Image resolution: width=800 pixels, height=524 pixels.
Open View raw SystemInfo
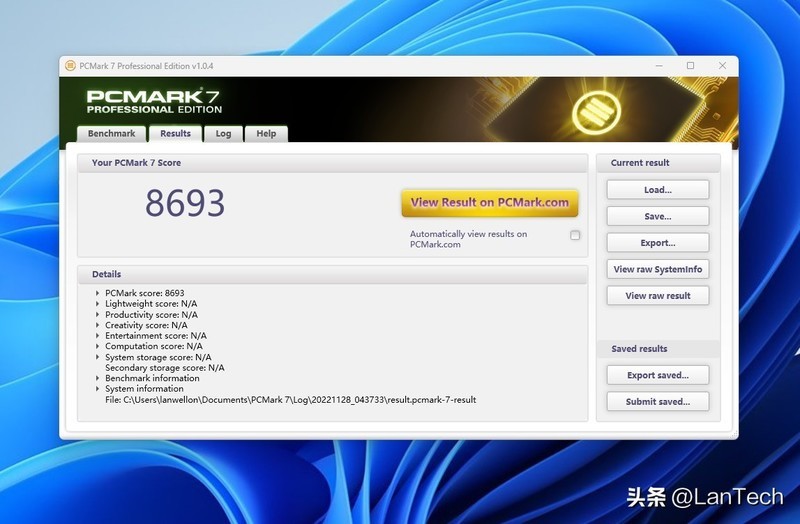click(x=658, y=269)
